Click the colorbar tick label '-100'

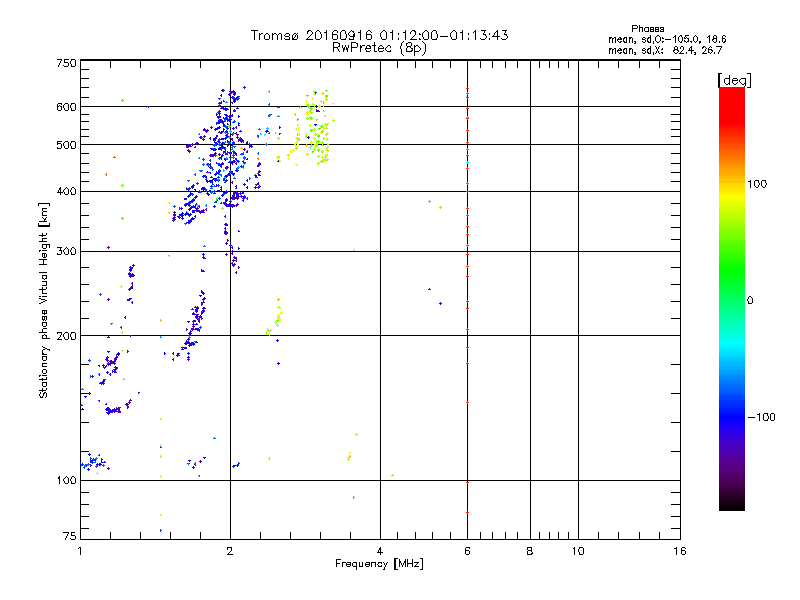[x=761, y=417]
